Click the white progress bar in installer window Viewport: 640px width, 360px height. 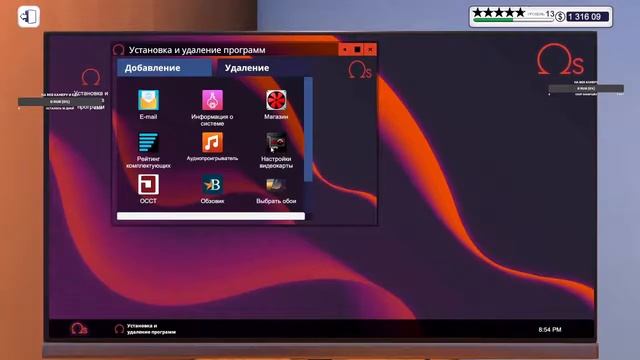coord(211,216)
